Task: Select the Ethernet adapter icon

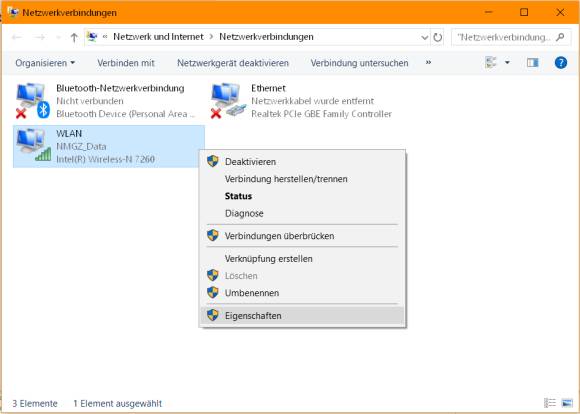Action: 228,101
